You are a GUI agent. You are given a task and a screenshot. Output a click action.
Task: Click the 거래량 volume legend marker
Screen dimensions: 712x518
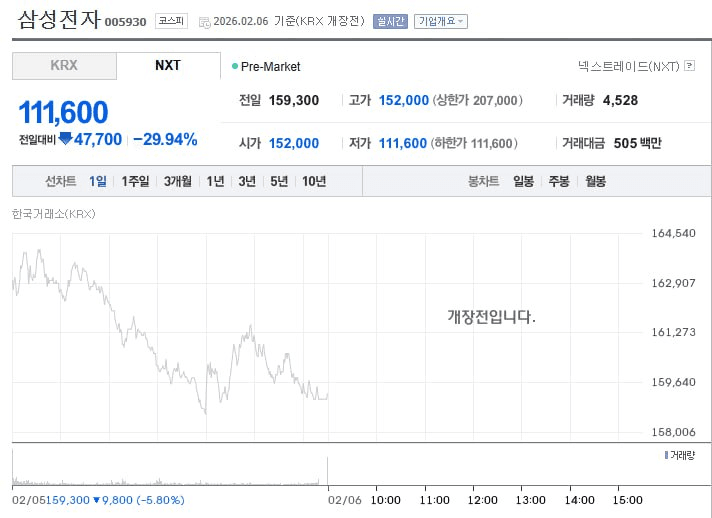[x=666, y=455]
